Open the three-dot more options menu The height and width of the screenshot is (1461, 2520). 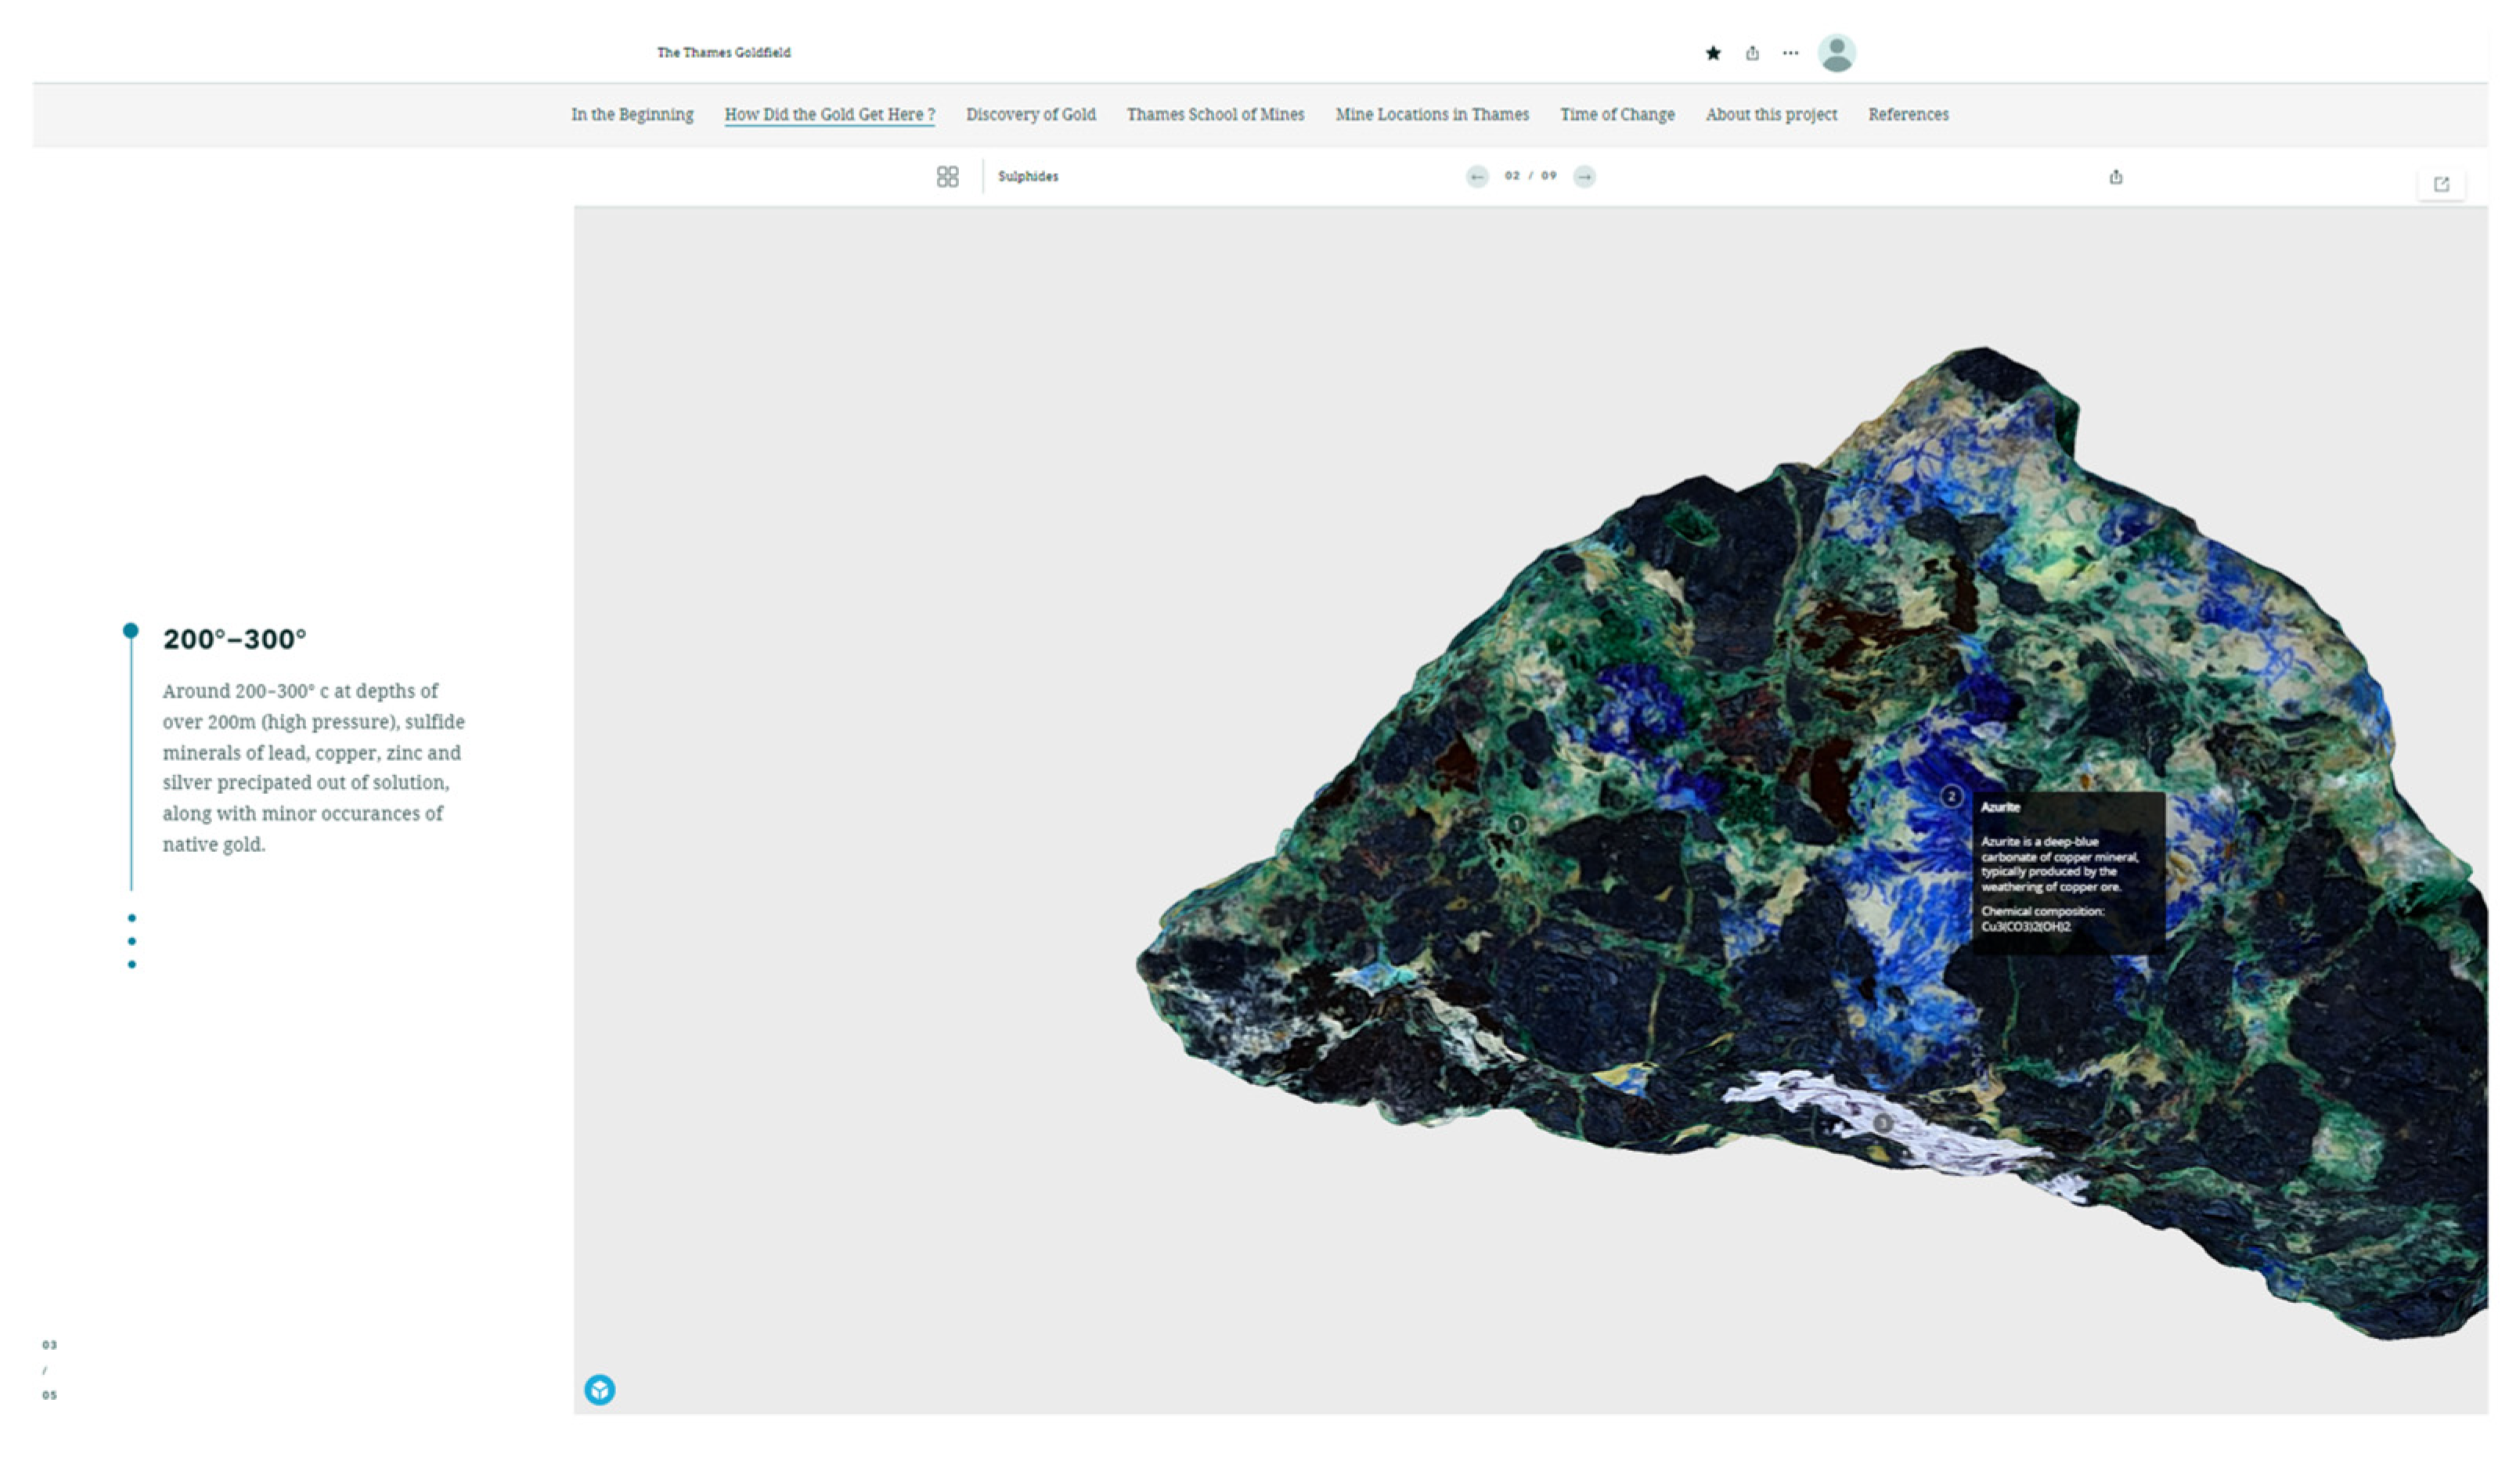point(1790,53)
